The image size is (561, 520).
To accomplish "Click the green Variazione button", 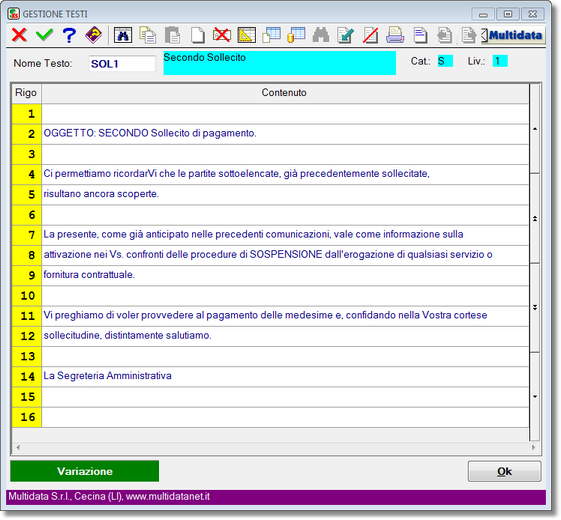I will (x=84, y=471).
